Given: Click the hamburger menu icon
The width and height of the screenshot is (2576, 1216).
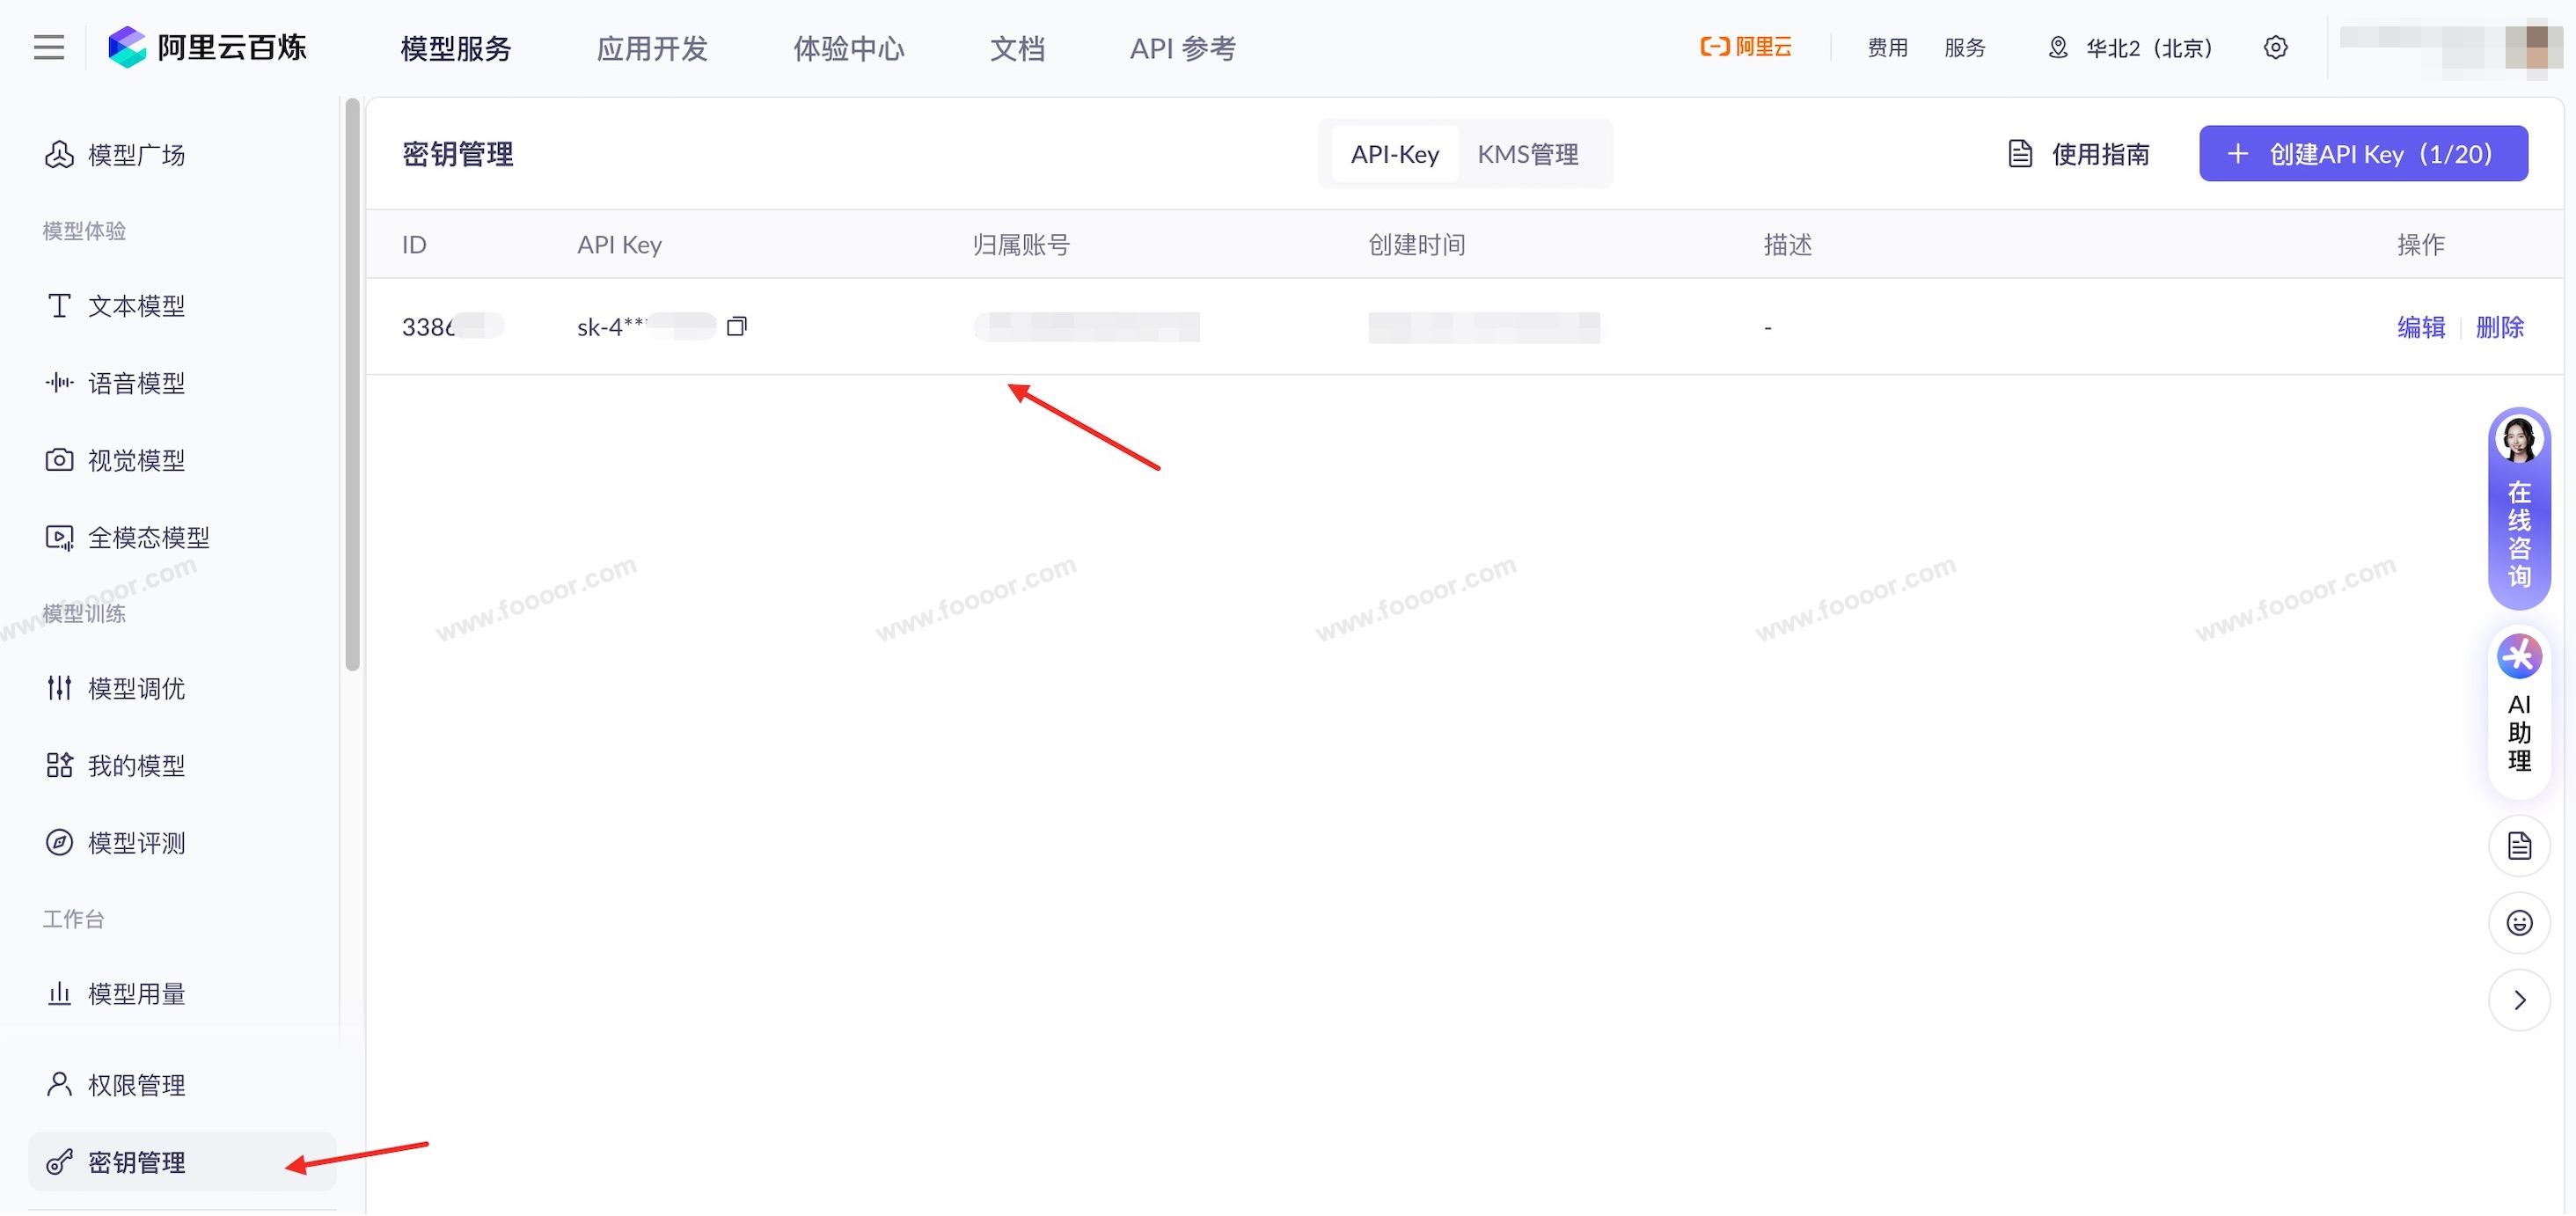Looking at the screenshot, I should (x=48, y=48).
